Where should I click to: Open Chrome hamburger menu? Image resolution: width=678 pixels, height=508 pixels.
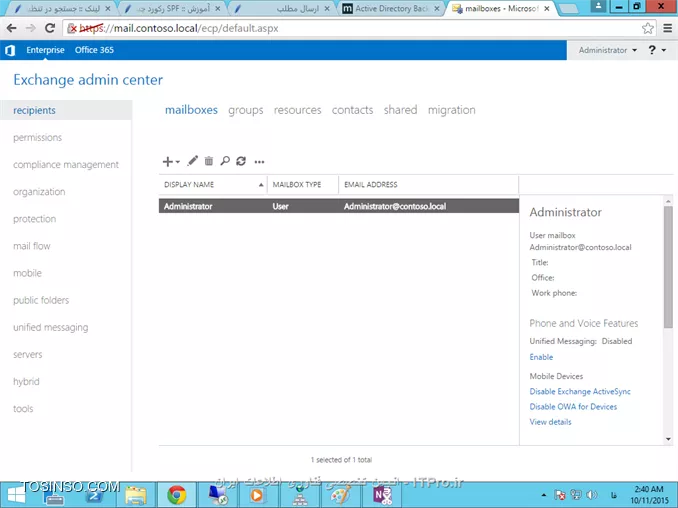pos(667,29)
